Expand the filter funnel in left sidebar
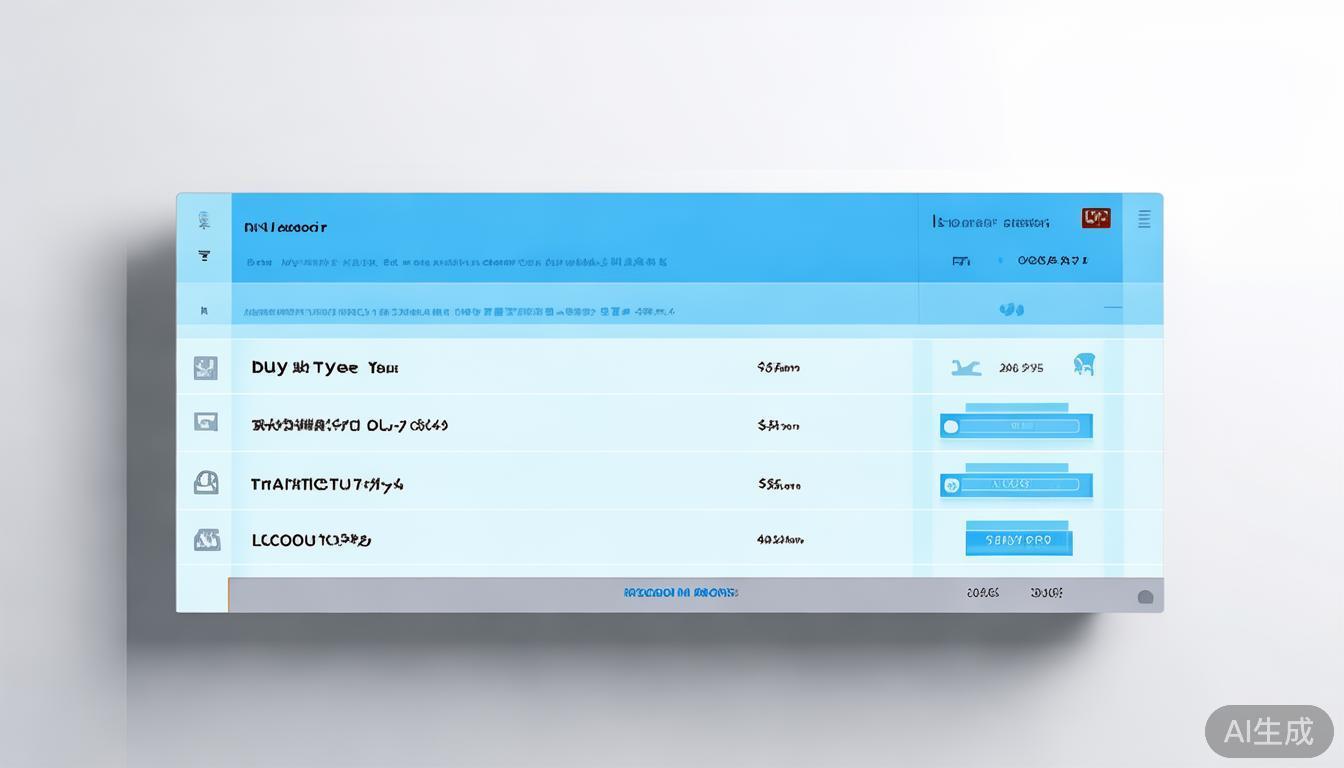 [204, 256]
